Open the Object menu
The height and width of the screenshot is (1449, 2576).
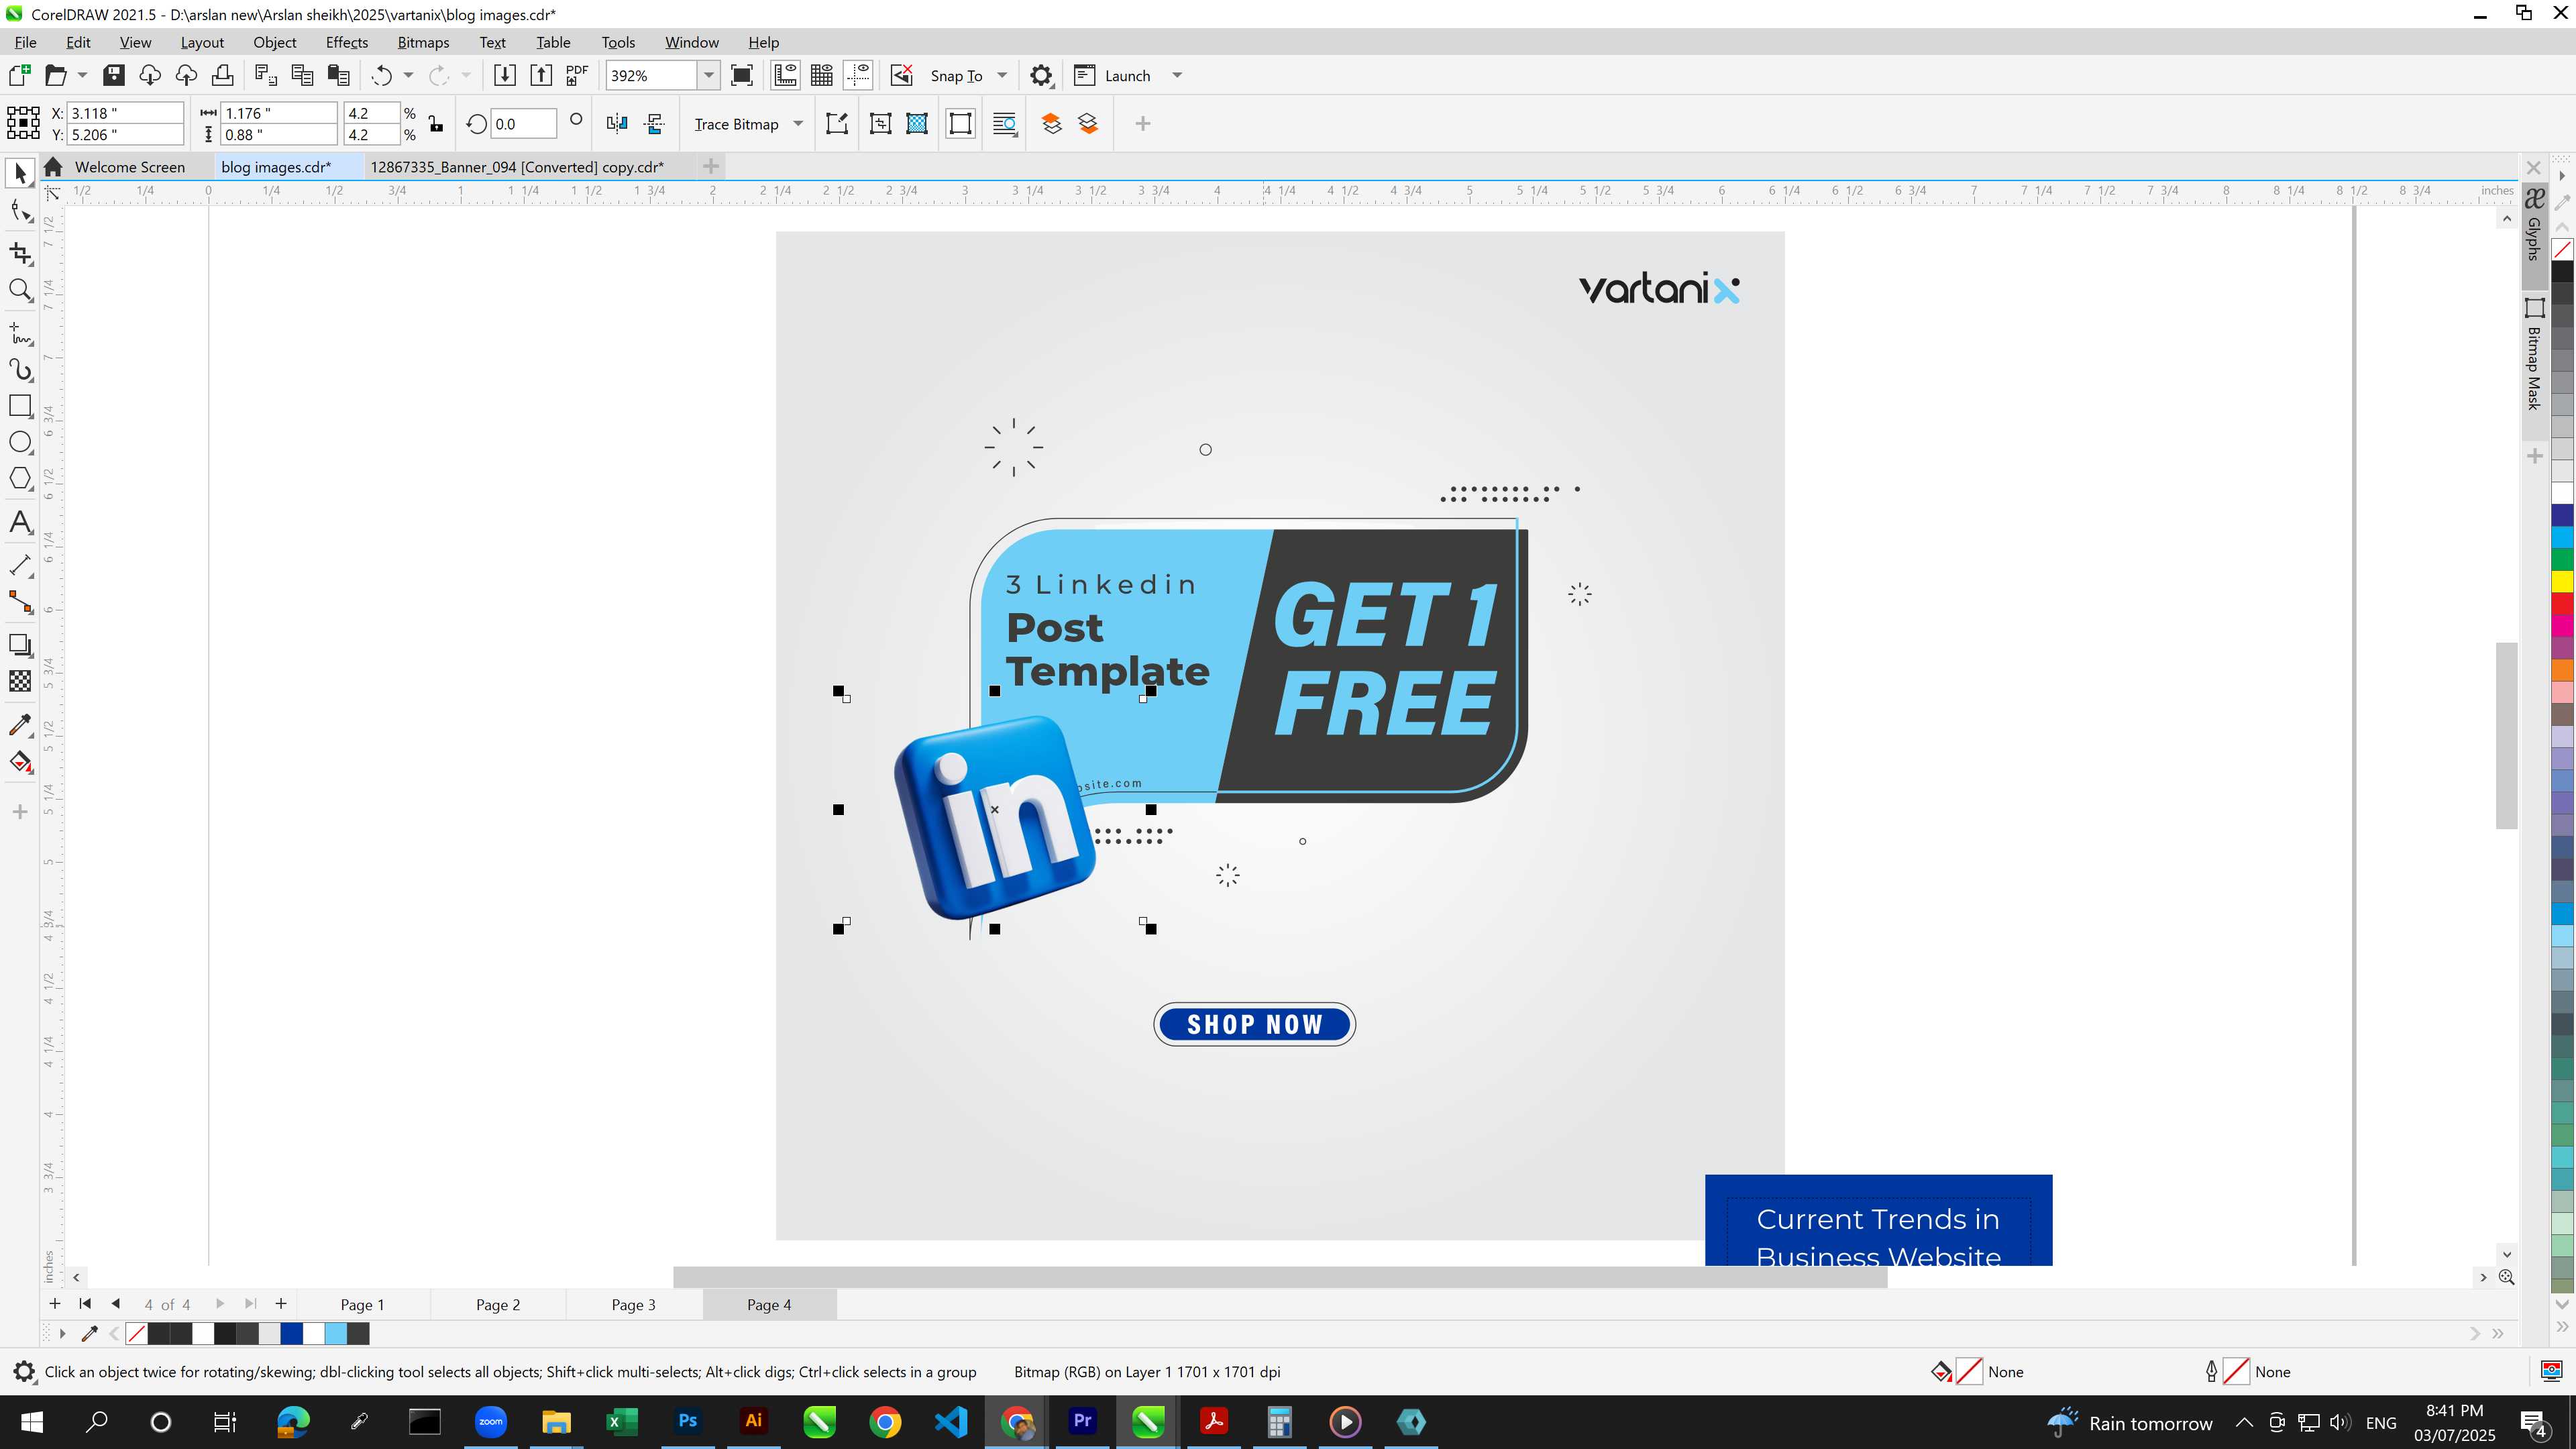point(274,42)
